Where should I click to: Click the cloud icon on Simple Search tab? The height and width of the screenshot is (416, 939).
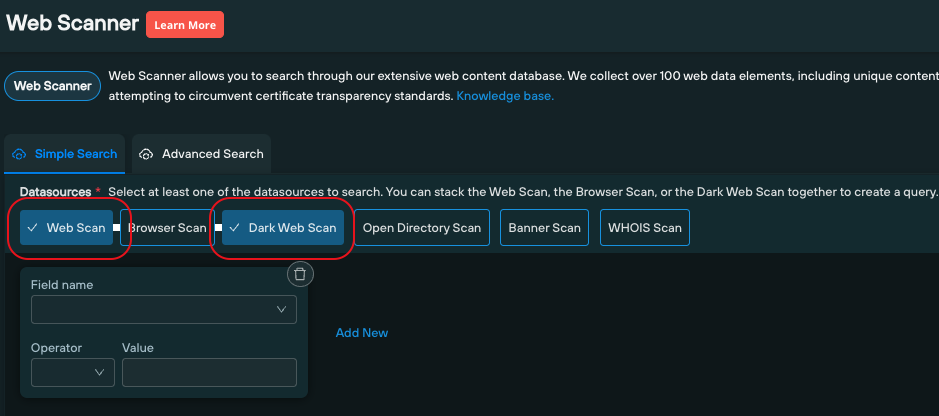19,154
